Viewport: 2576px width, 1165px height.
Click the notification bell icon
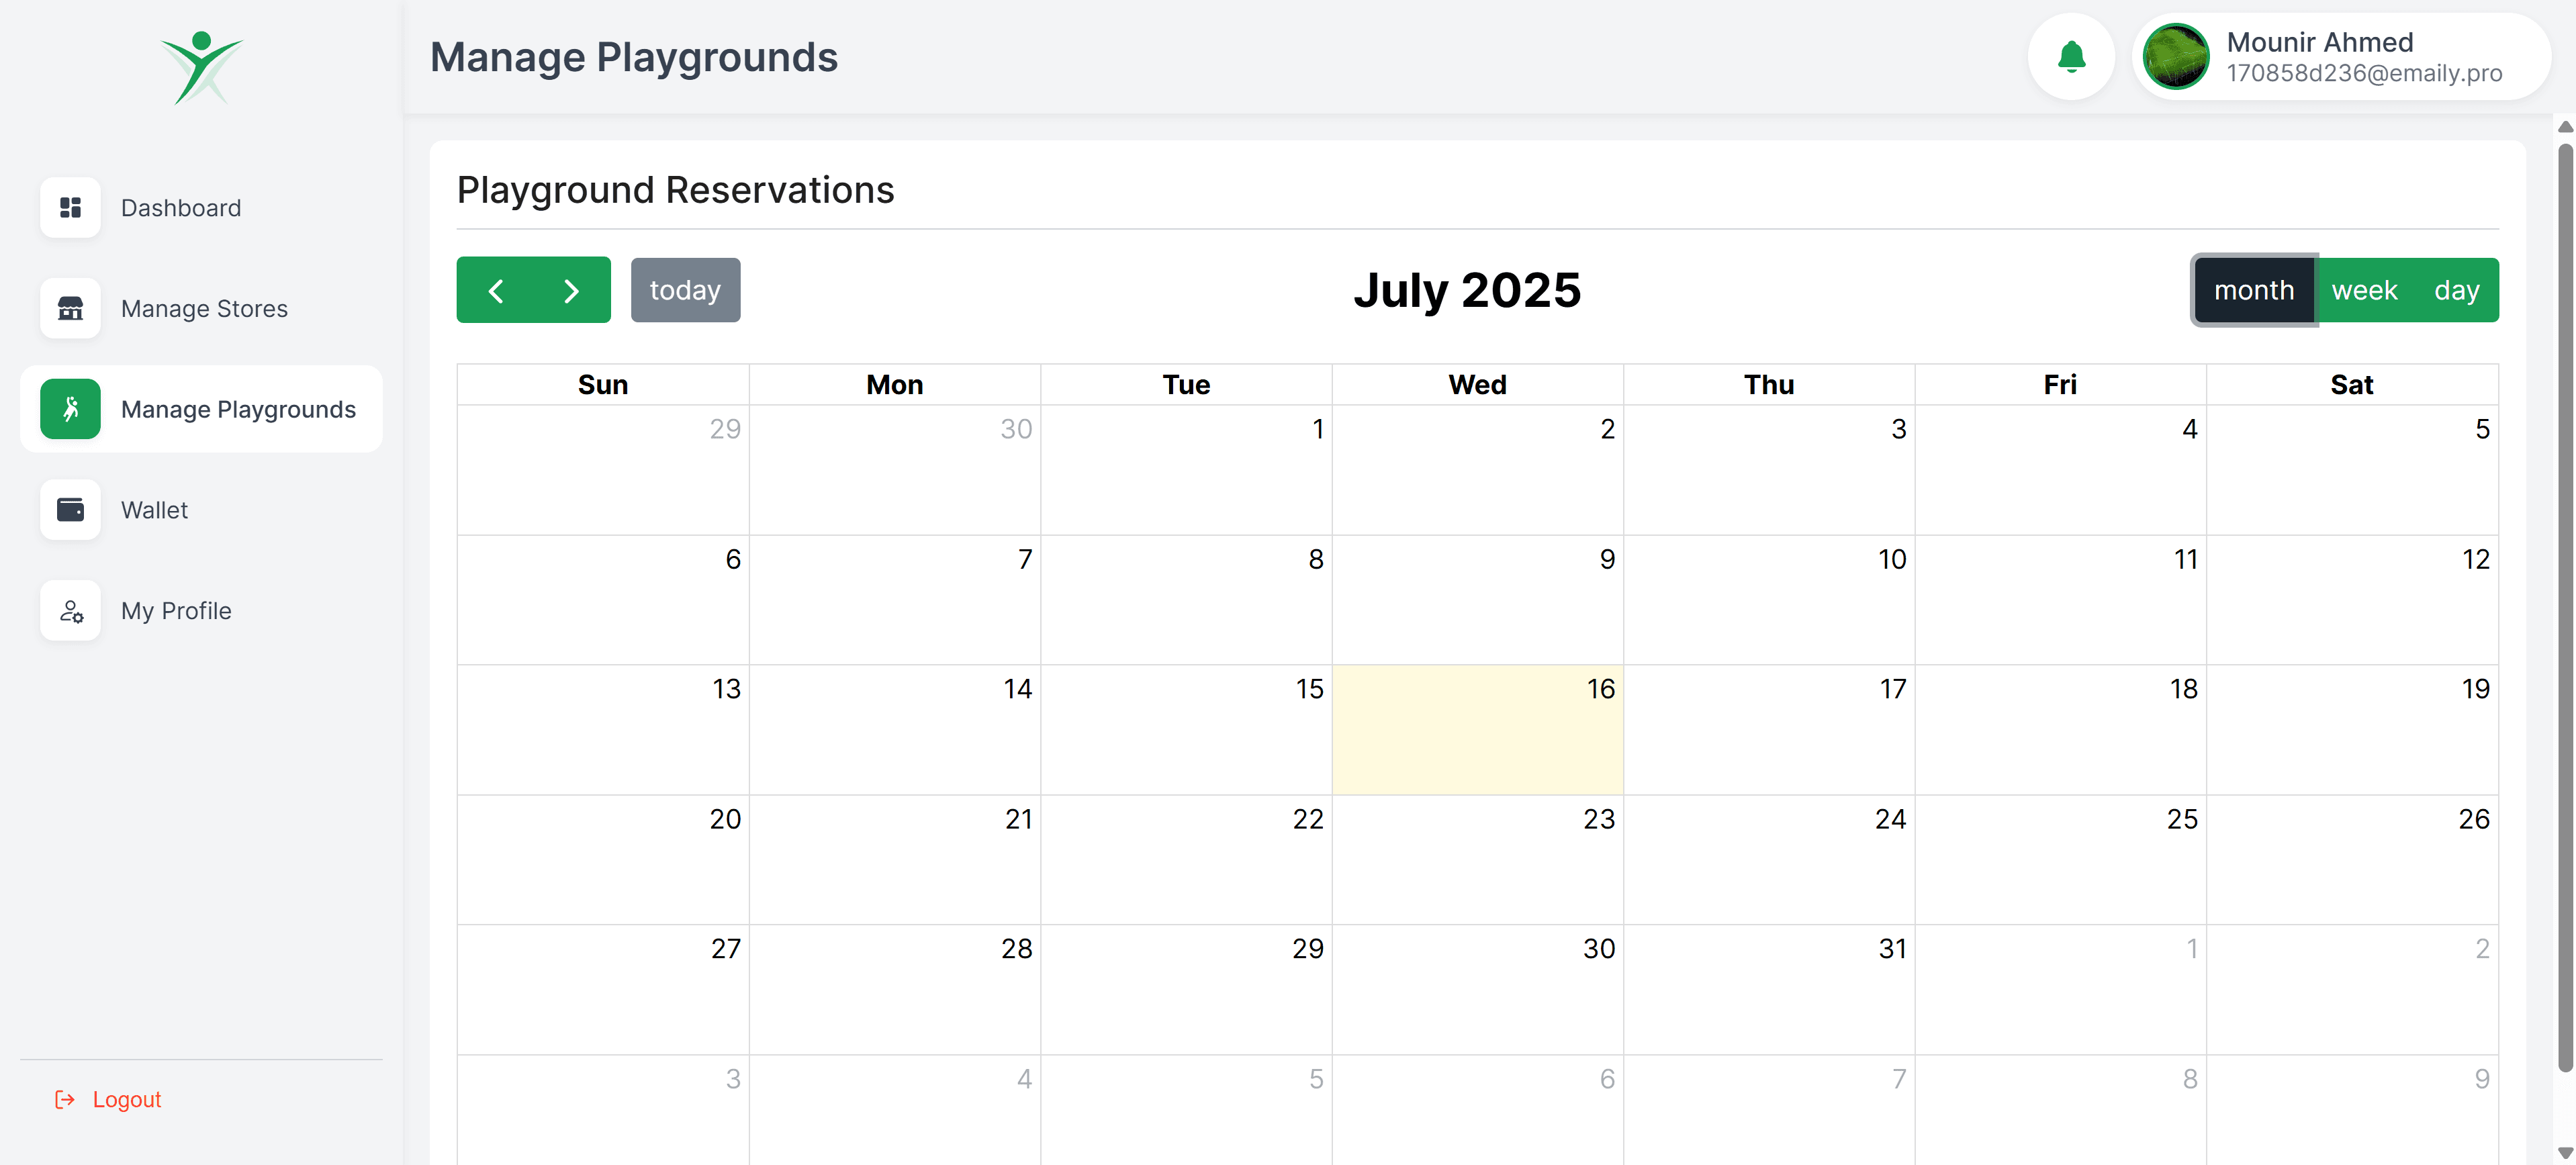point(2070,57)
